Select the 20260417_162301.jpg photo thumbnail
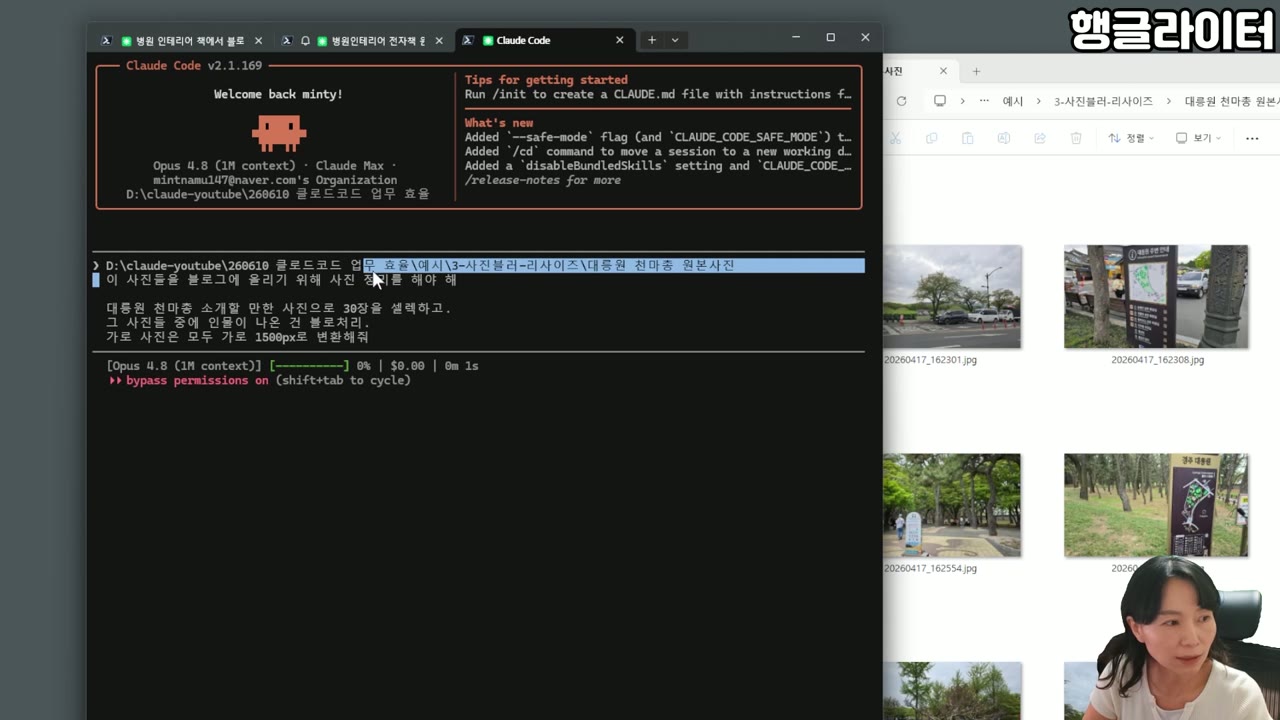 coord(952,296)
